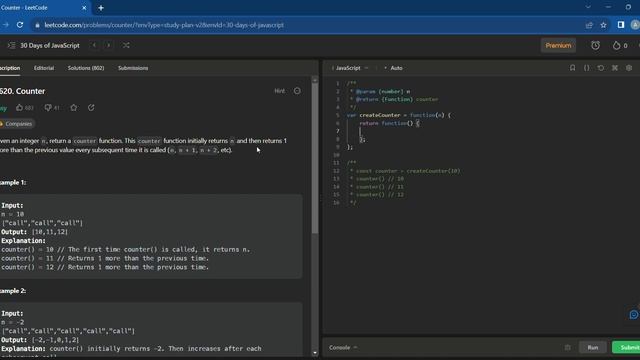Click the description scroll down arrow

[x=315, y=353]
